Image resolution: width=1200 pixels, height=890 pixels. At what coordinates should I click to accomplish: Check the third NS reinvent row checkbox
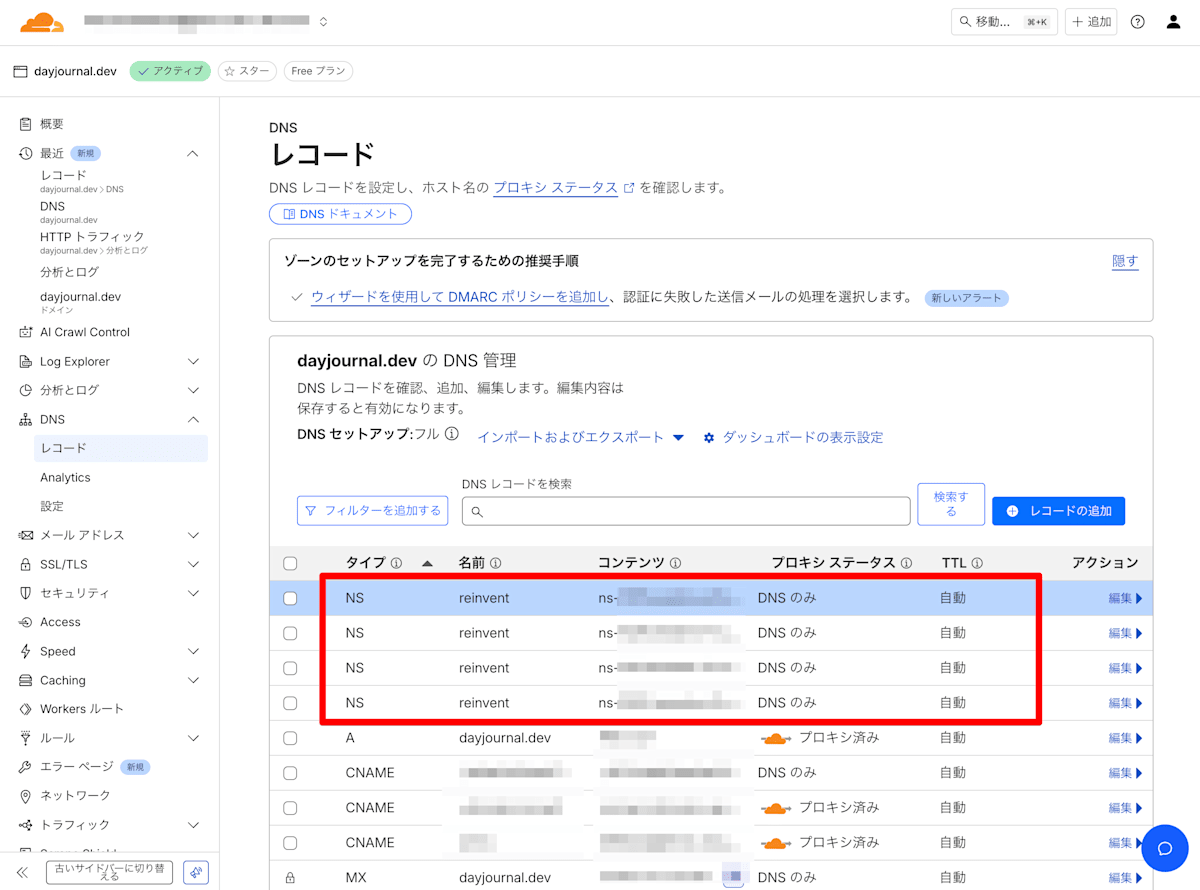(x=290, y=668)
